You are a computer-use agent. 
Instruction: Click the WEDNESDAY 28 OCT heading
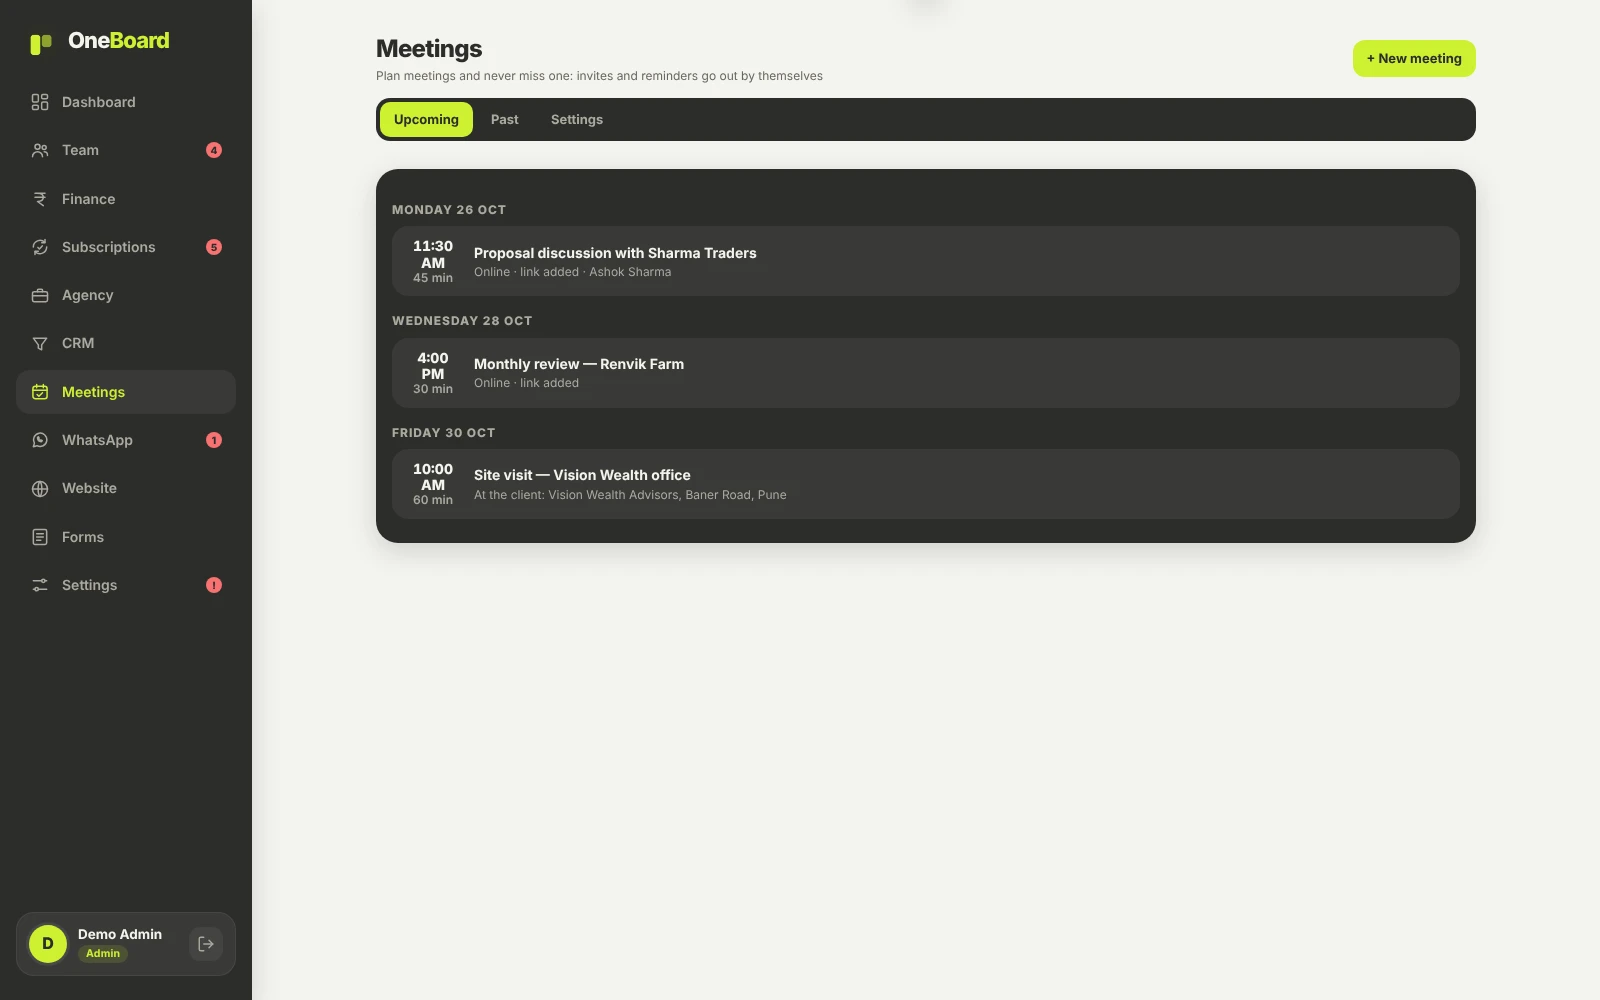tap(462, 321)
